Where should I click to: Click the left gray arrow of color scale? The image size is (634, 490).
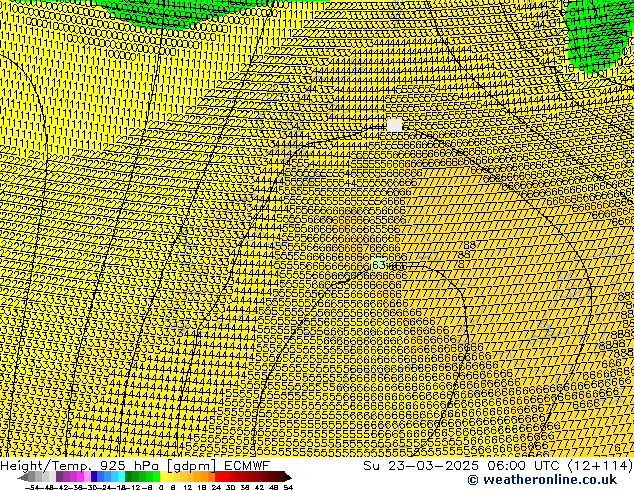[x=23, y=477]
